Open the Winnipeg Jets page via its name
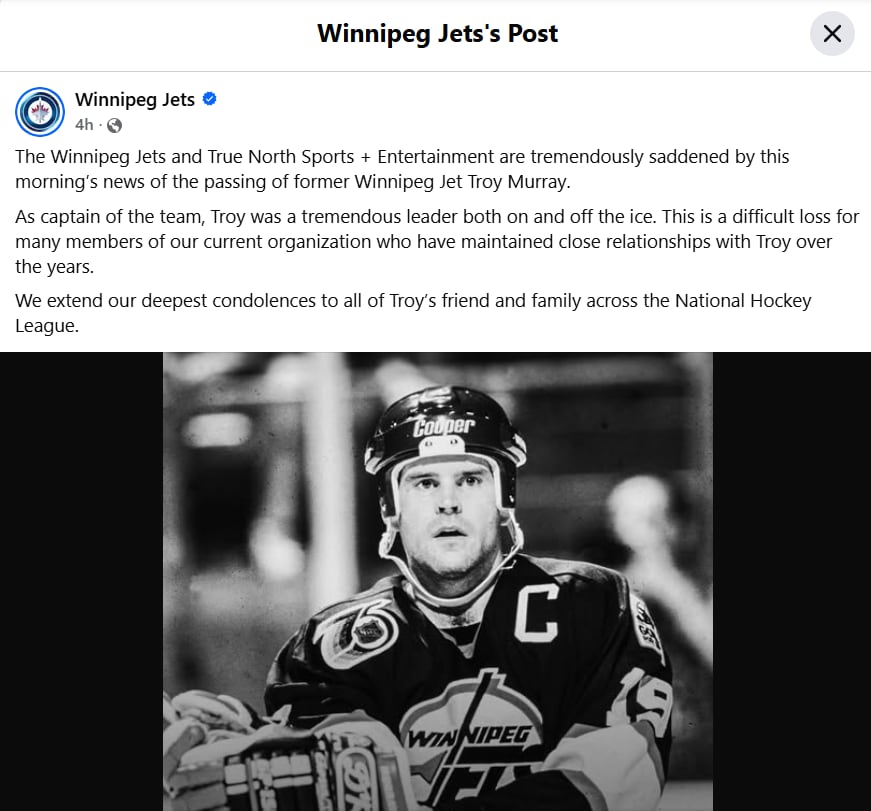Screen dimensions: 871x811 (135, 99)
